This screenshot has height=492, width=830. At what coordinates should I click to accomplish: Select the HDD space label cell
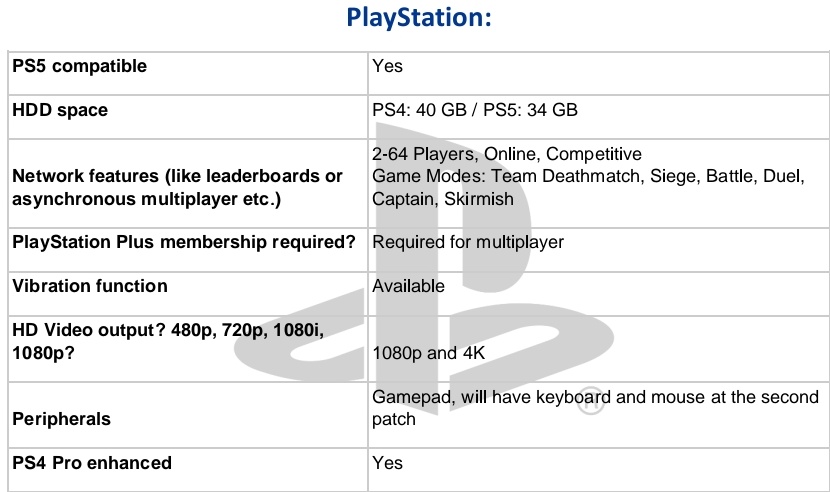point(60,110)
